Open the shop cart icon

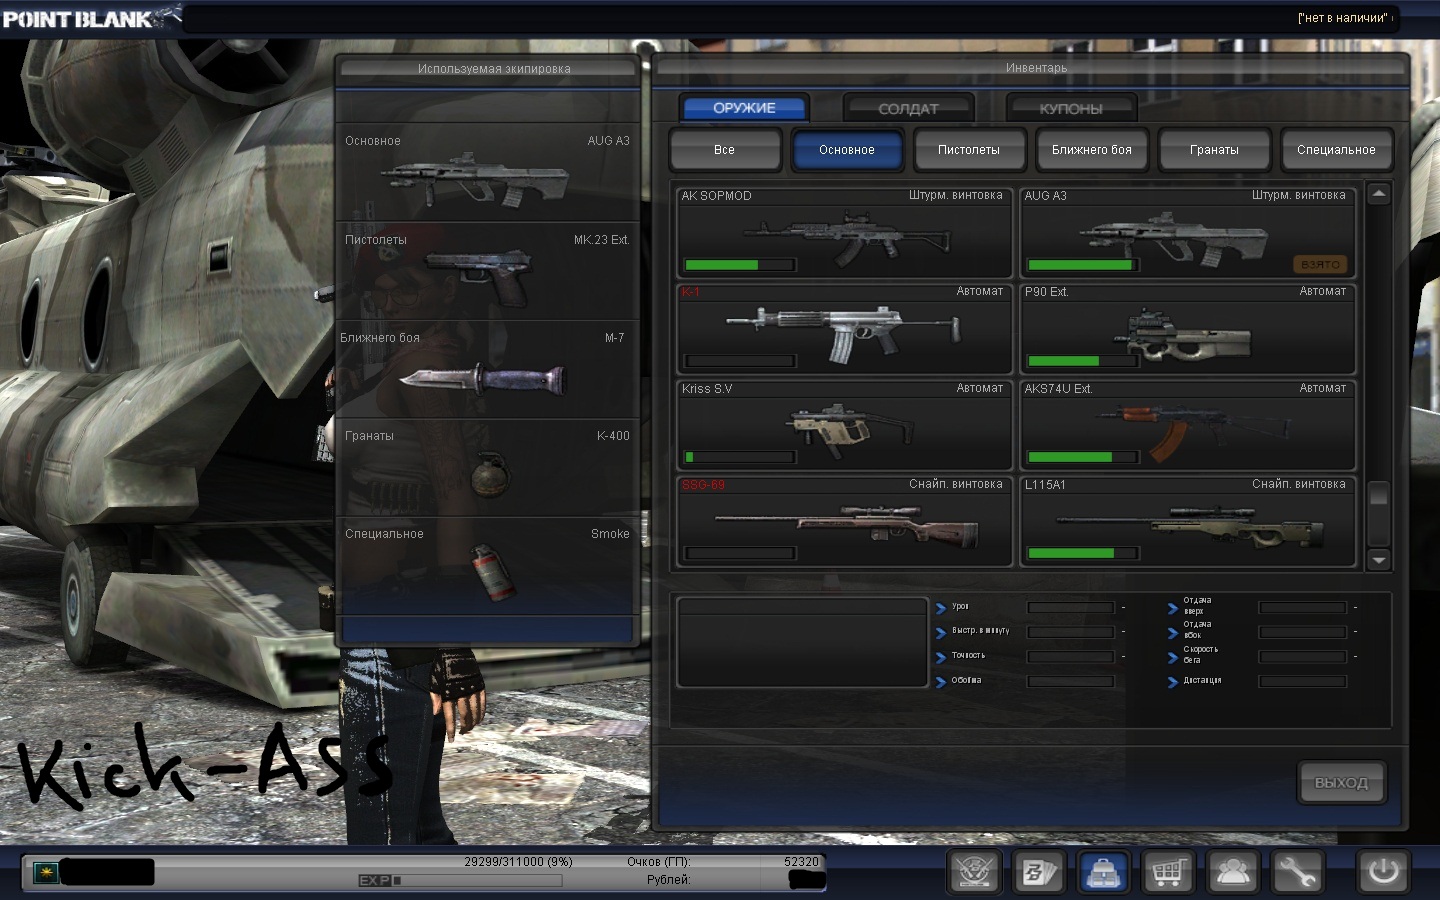pyautogui.click(x=1168, y=872)
